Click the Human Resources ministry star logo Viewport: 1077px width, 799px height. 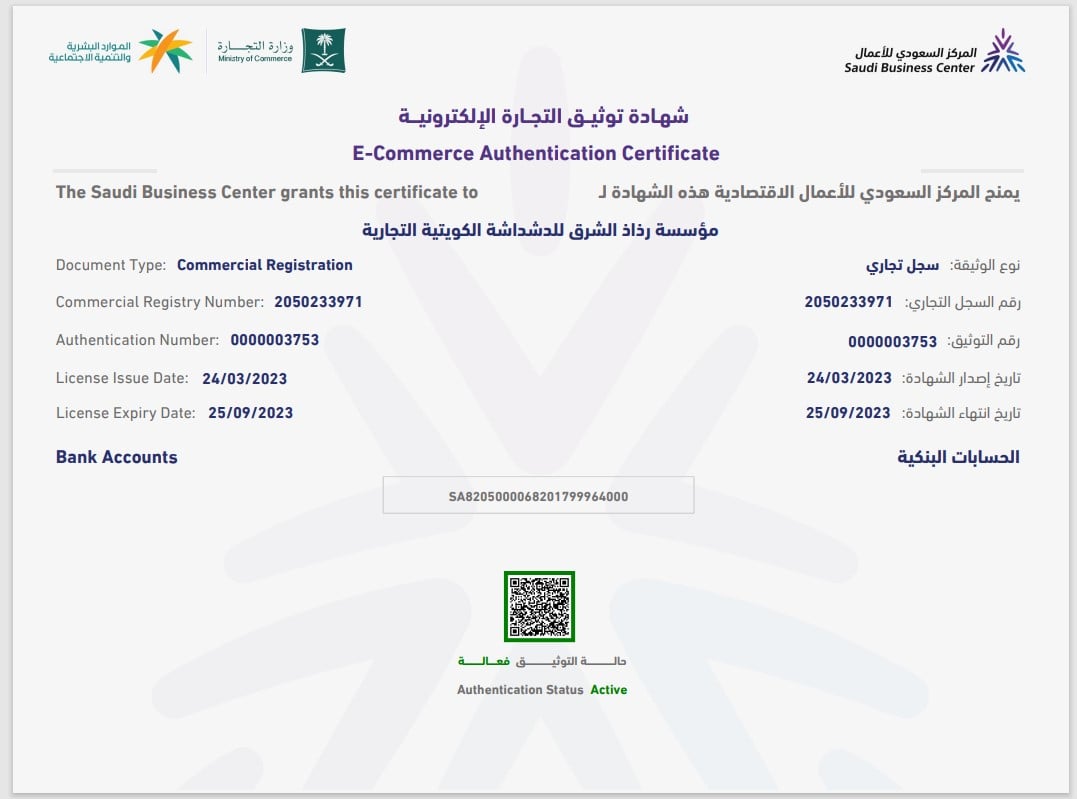click(165, 51)
